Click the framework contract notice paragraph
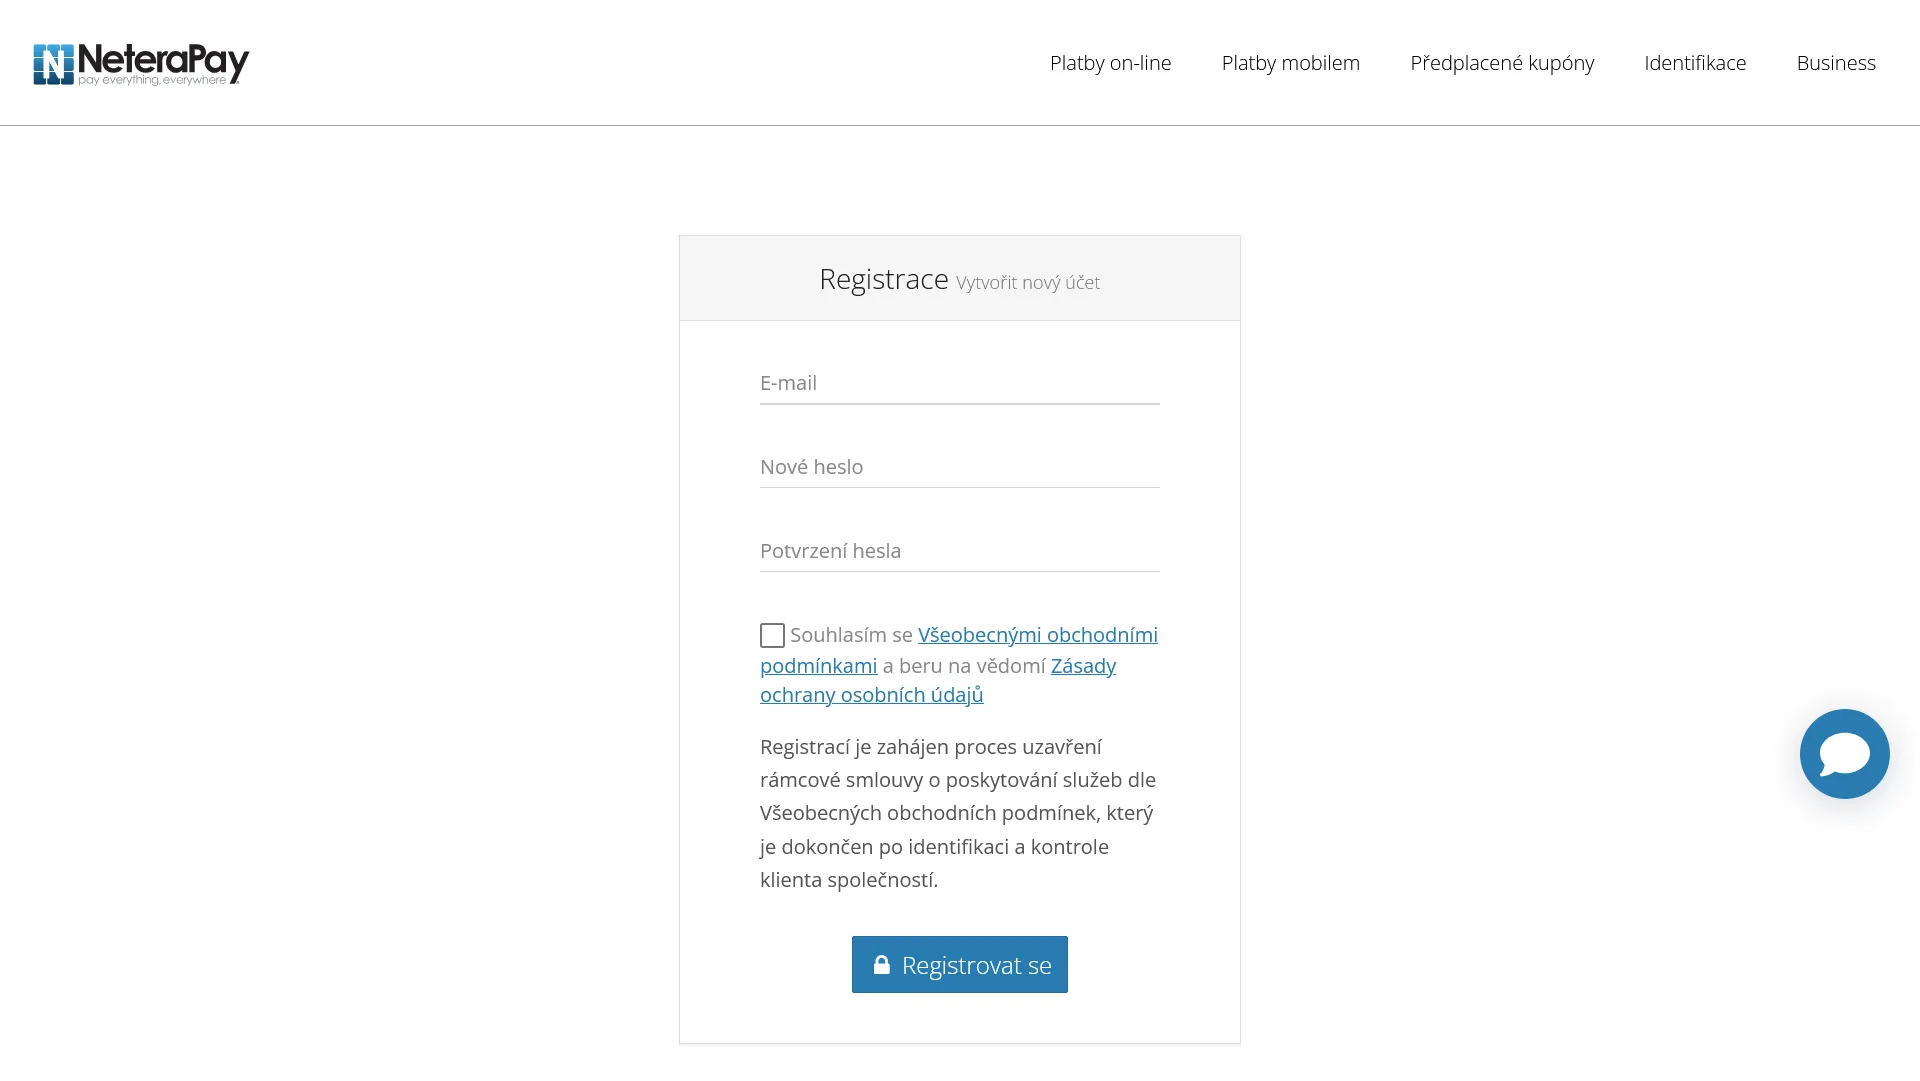Image resolution: width=1920 pixels, height=1081 pixels. pos(958,813)
